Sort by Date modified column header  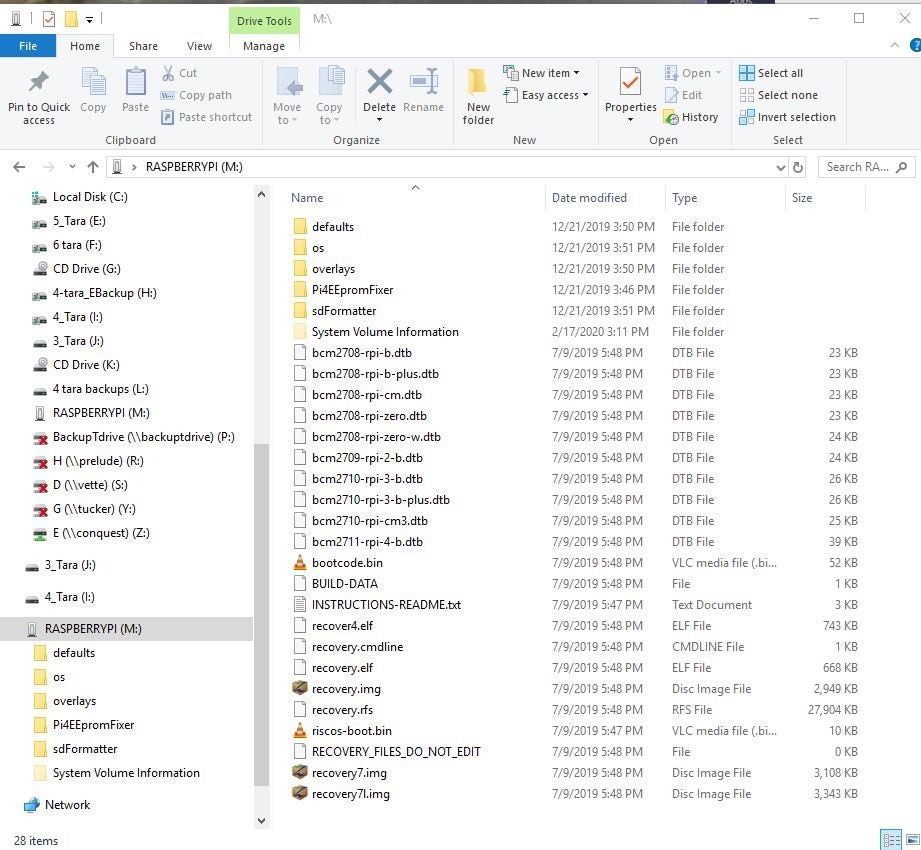(x=606, y=198)
